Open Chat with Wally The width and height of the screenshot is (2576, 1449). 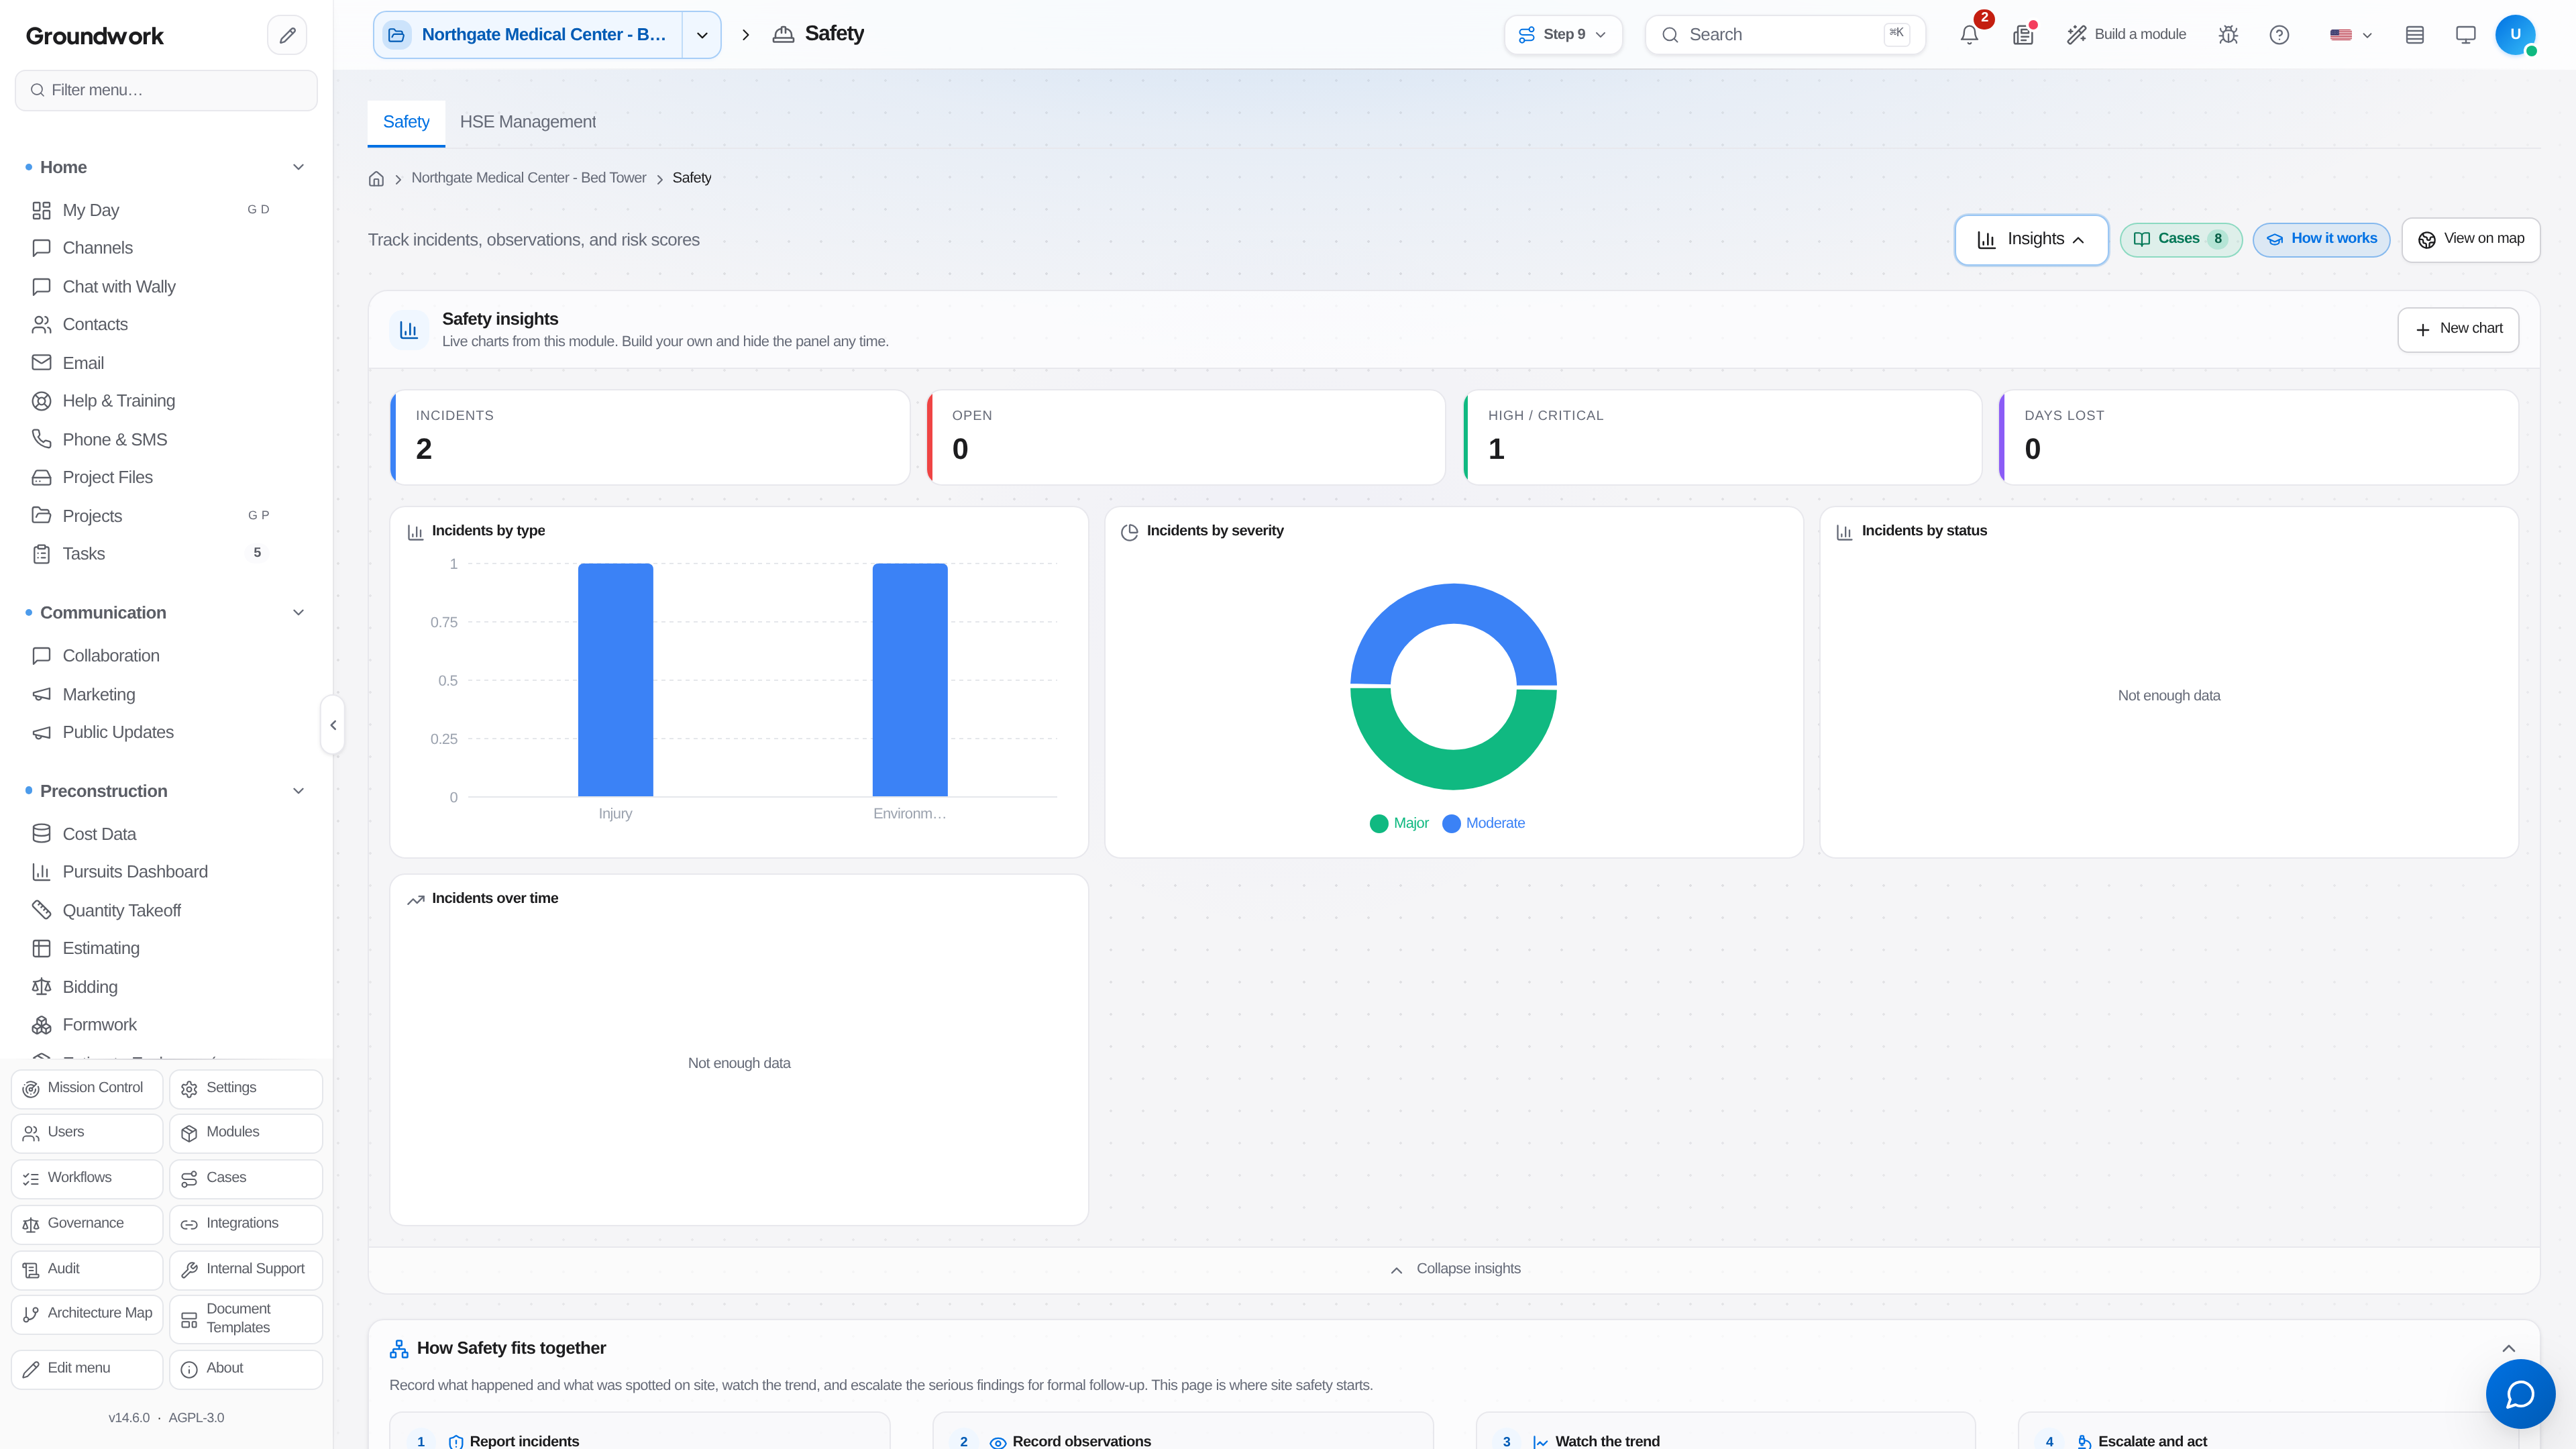(150, 287)
